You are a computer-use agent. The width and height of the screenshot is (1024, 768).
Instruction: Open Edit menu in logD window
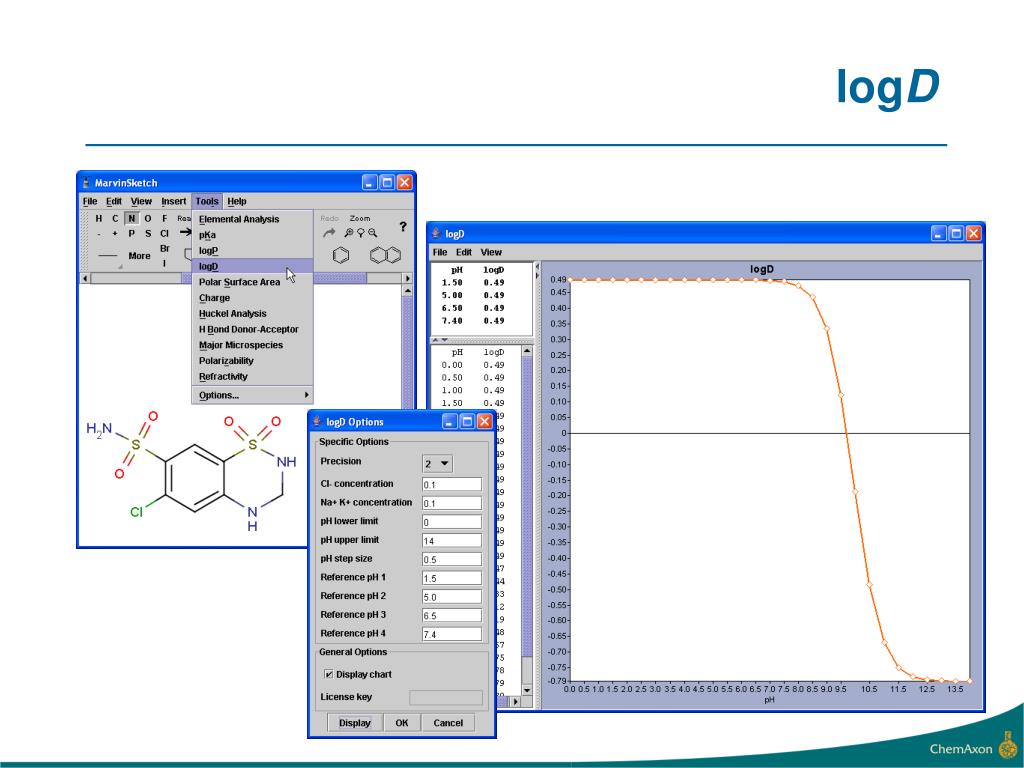coord(464,252)
